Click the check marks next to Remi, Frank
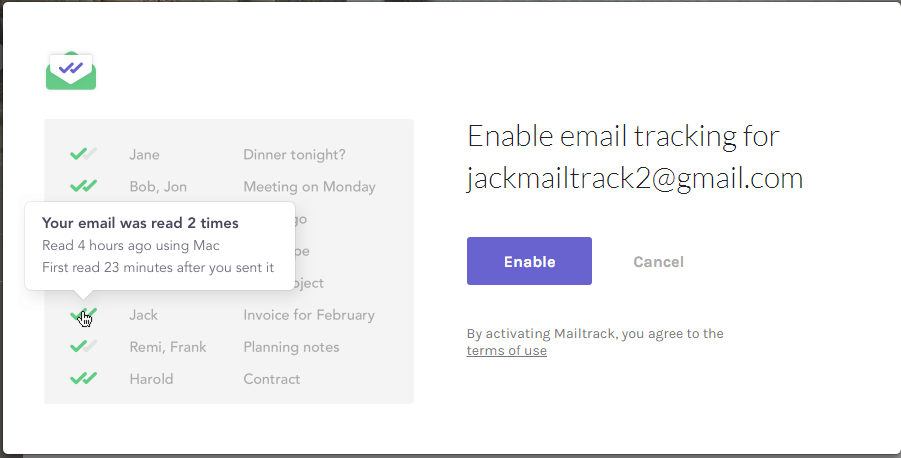This screenshot has width=901, height=458. pos(83,347)
